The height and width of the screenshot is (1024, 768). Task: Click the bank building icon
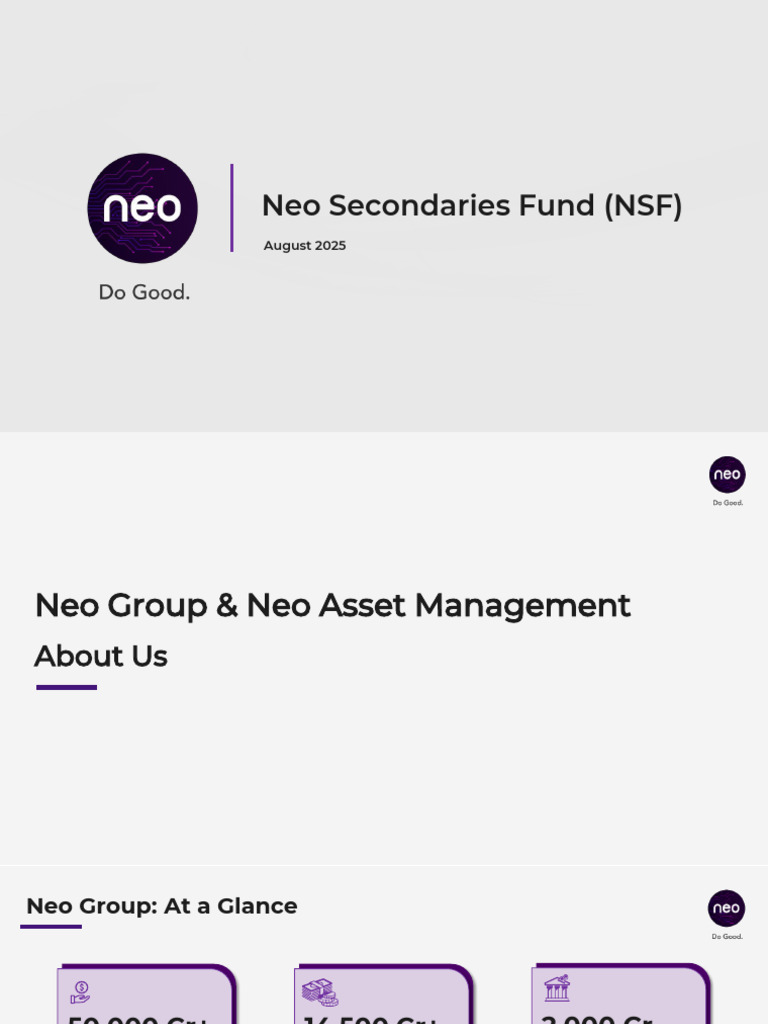click(x=557, y=989)
